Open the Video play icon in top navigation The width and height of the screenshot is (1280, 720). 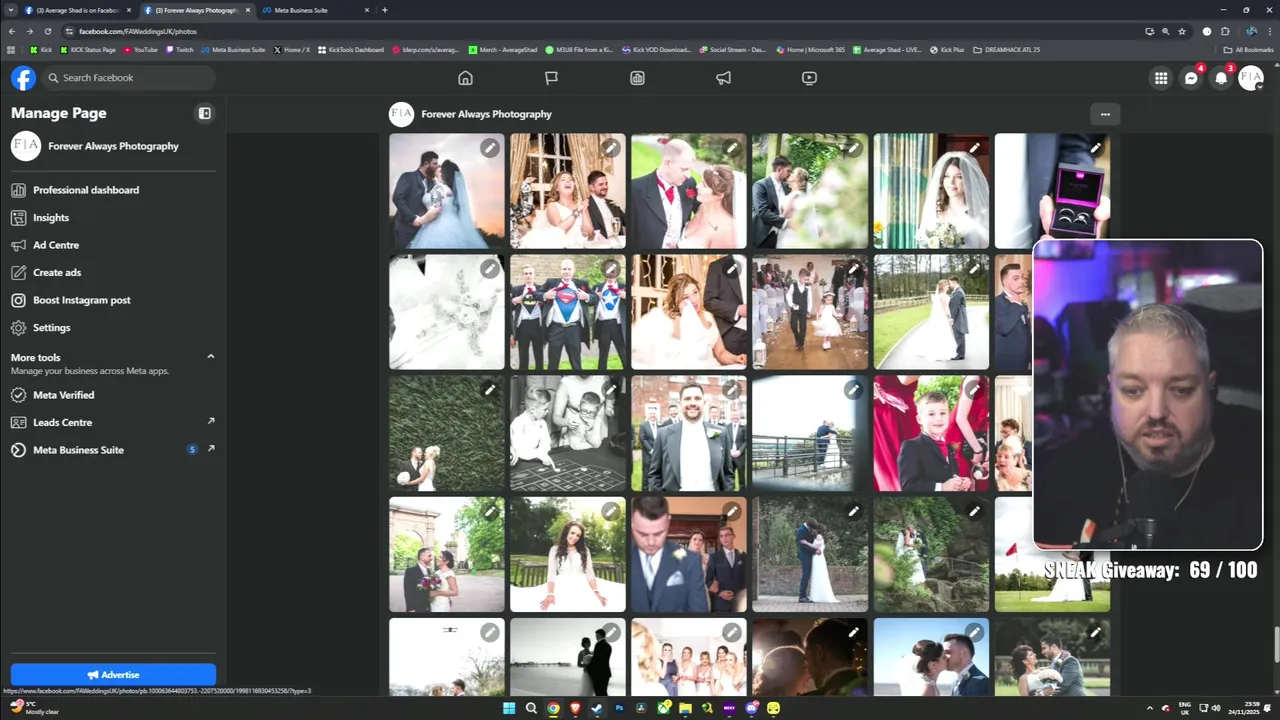809,78
